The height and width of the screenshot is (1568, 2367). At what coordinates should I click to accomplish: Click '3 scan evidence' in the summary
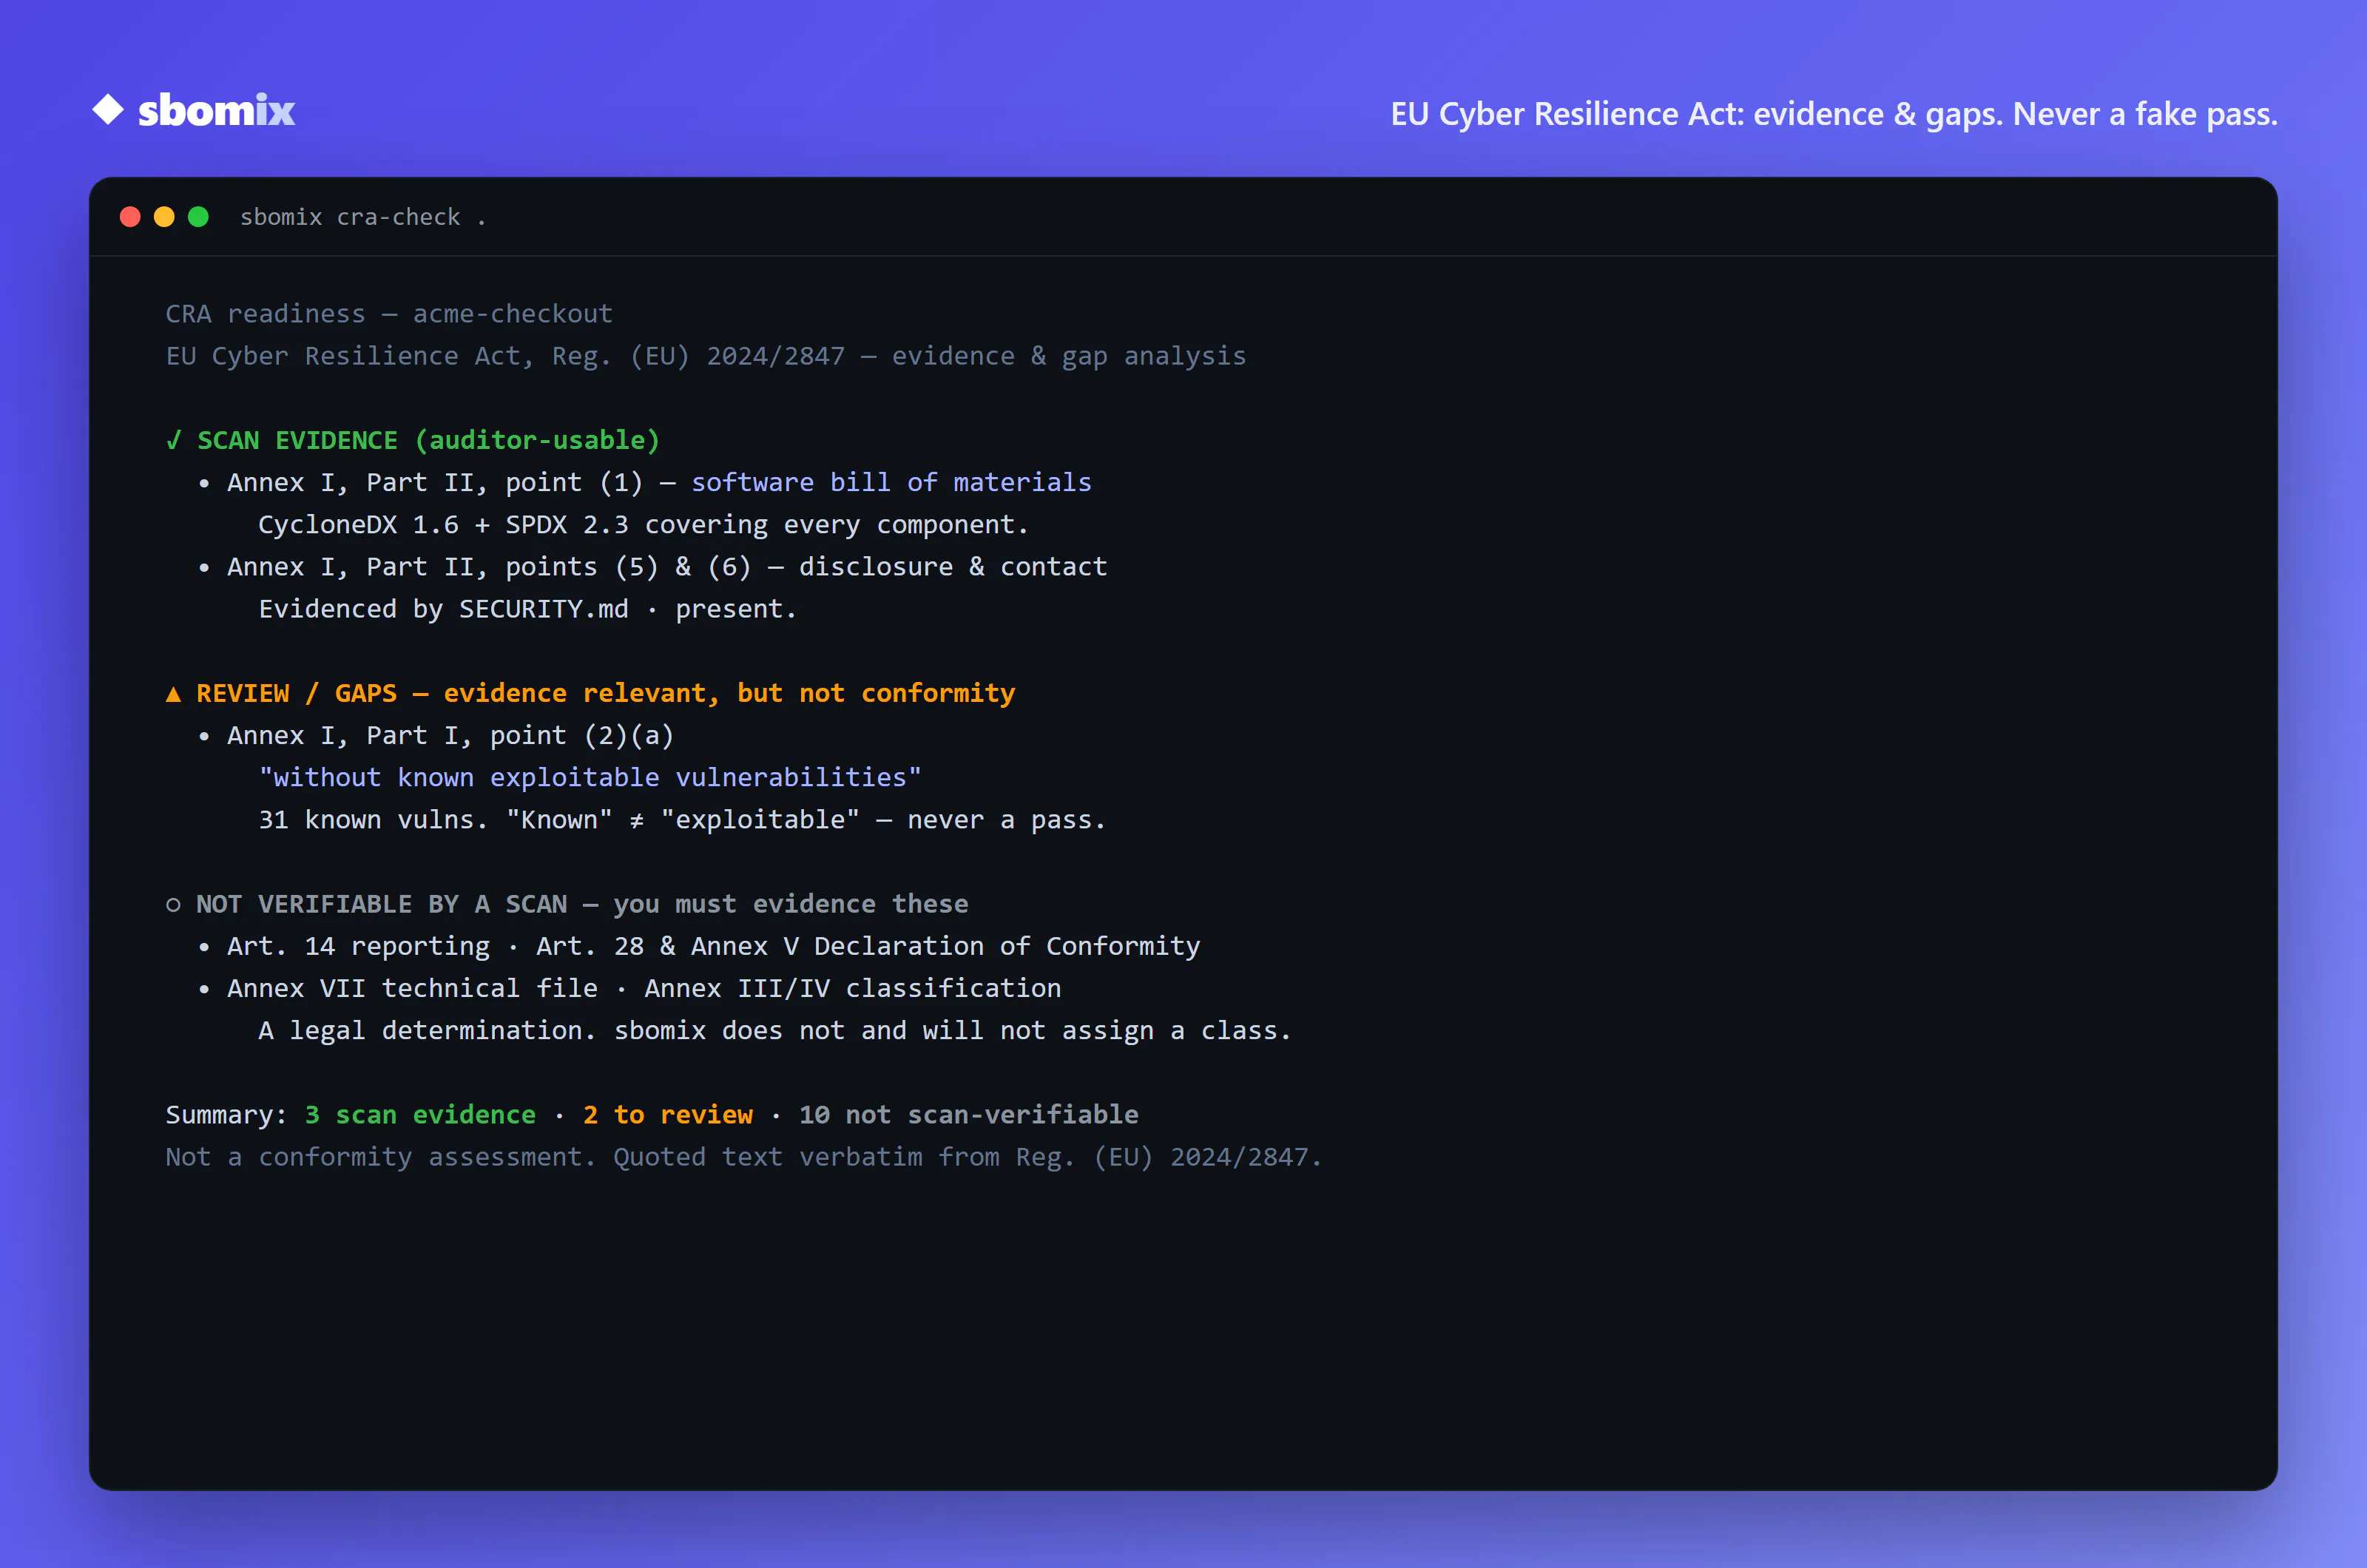coord(420,1115)
